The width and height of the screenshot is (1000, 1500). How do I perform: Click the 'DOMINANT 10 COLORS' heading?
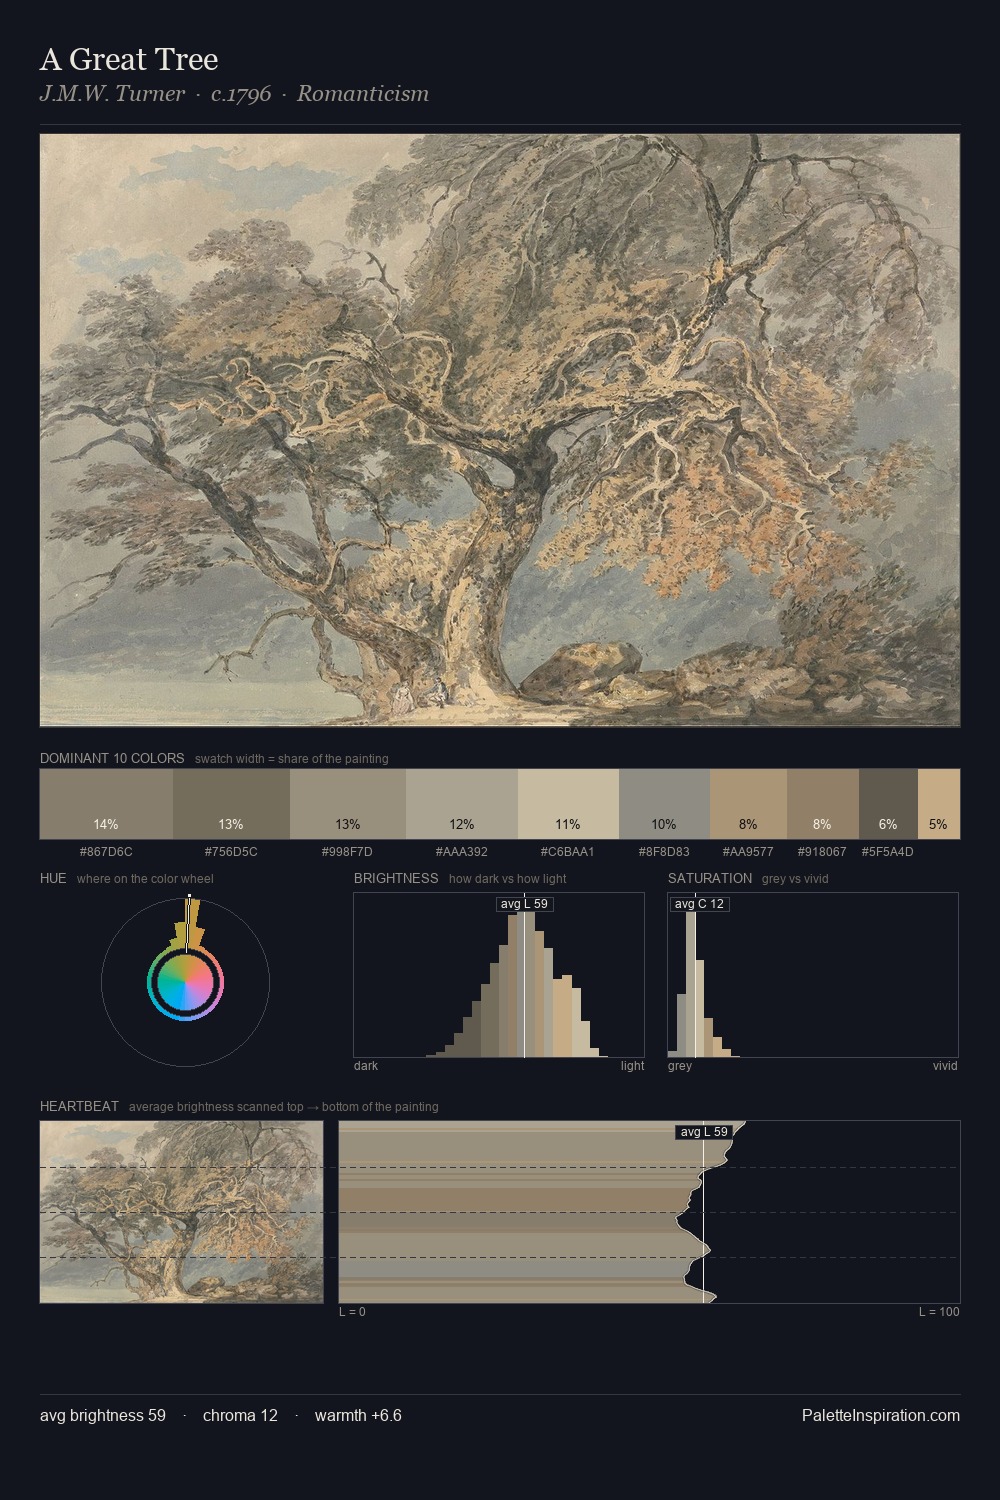click(112, 758)
